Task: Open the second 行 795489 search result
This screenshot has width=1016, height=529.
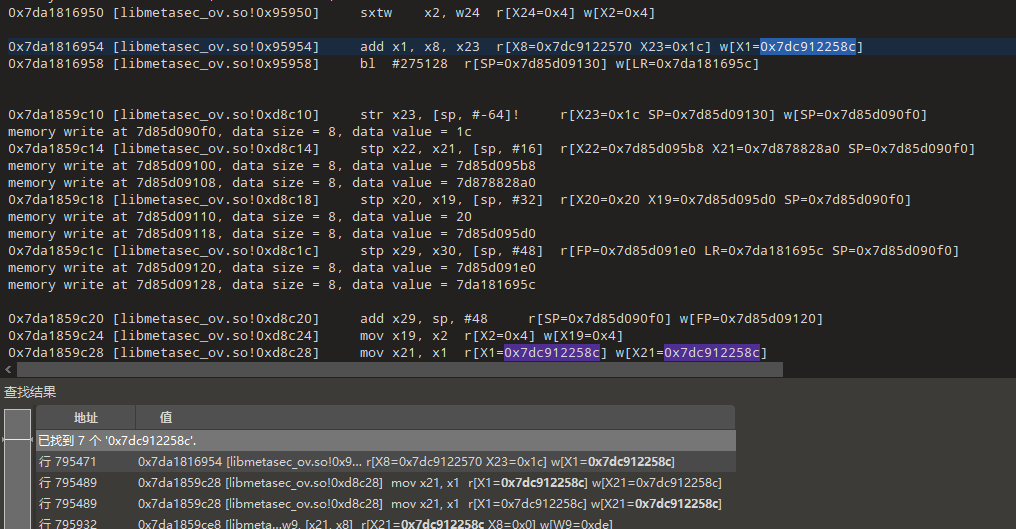Action: 400,503
